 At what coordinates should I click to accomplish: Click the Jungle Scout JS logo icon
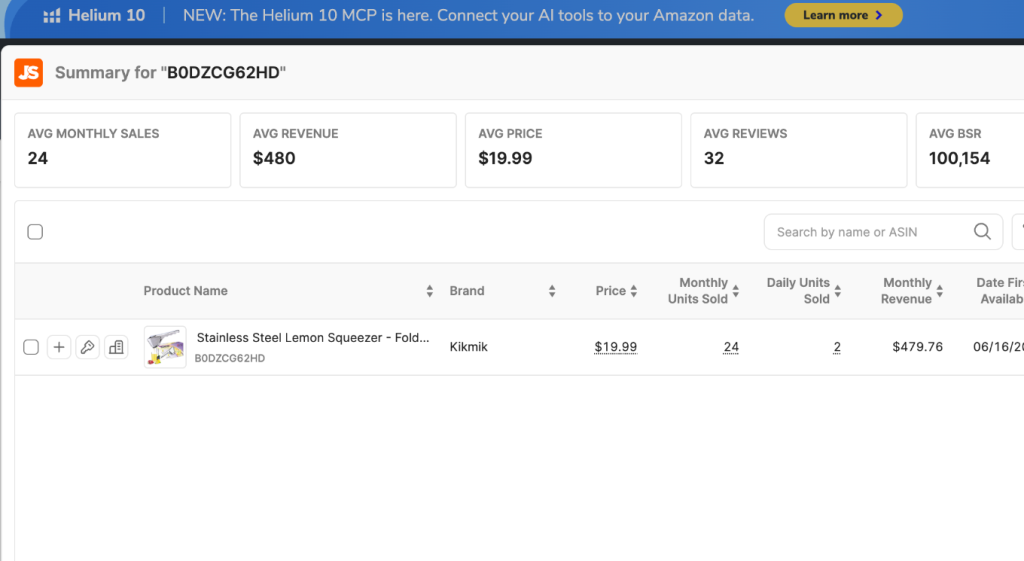pos(29,72)
